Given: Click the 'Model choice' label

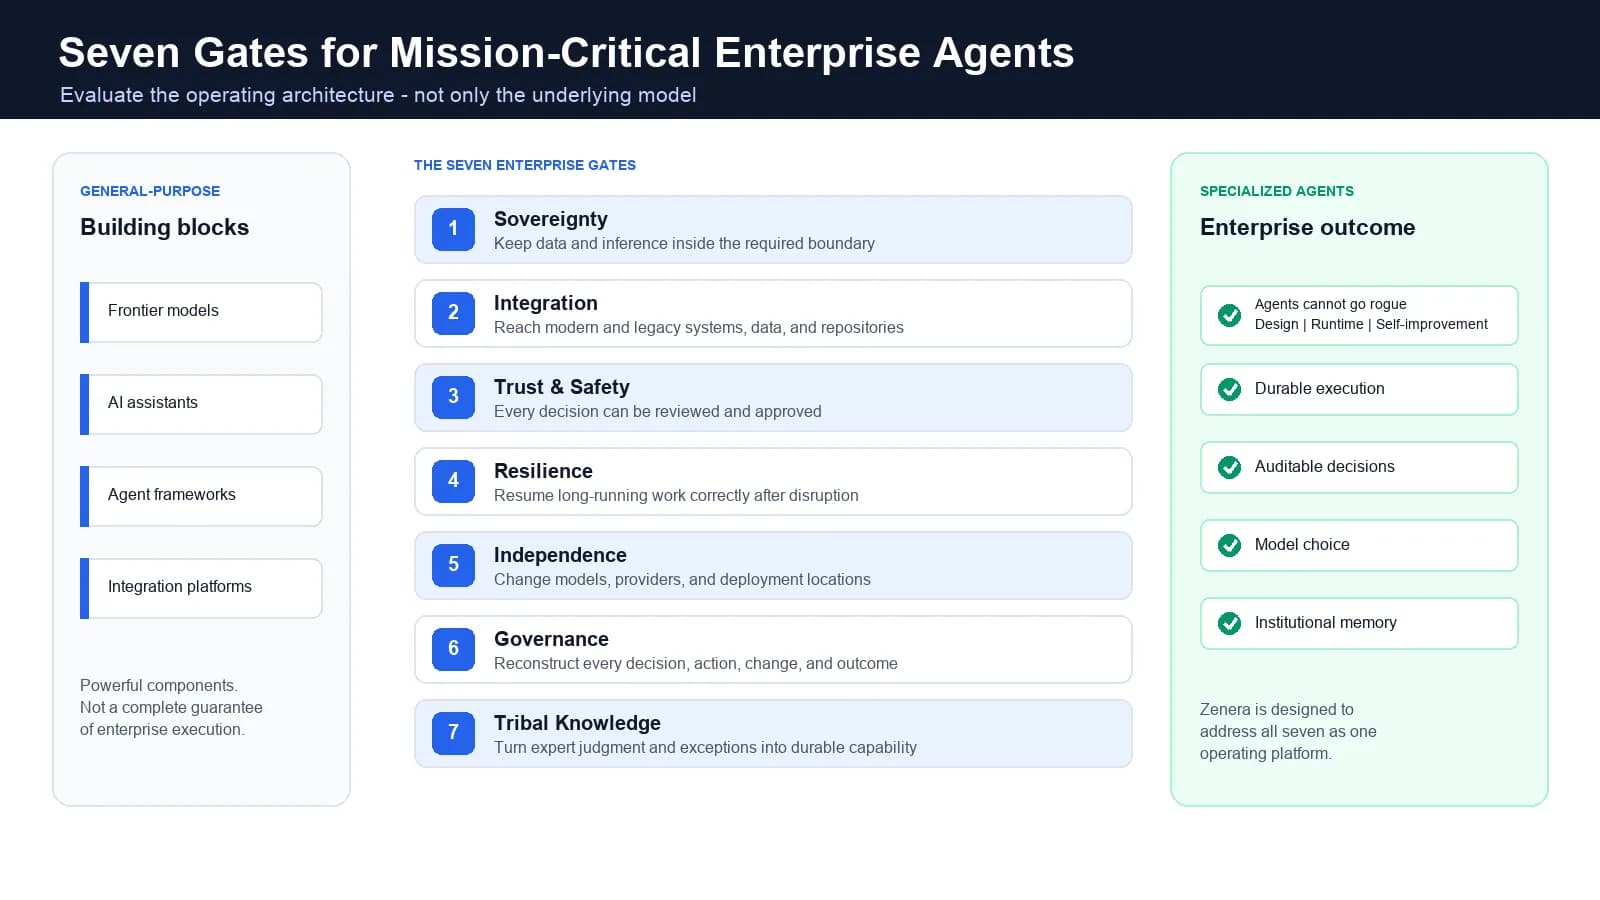Looking at the screenshot, I should [1302, 544].
